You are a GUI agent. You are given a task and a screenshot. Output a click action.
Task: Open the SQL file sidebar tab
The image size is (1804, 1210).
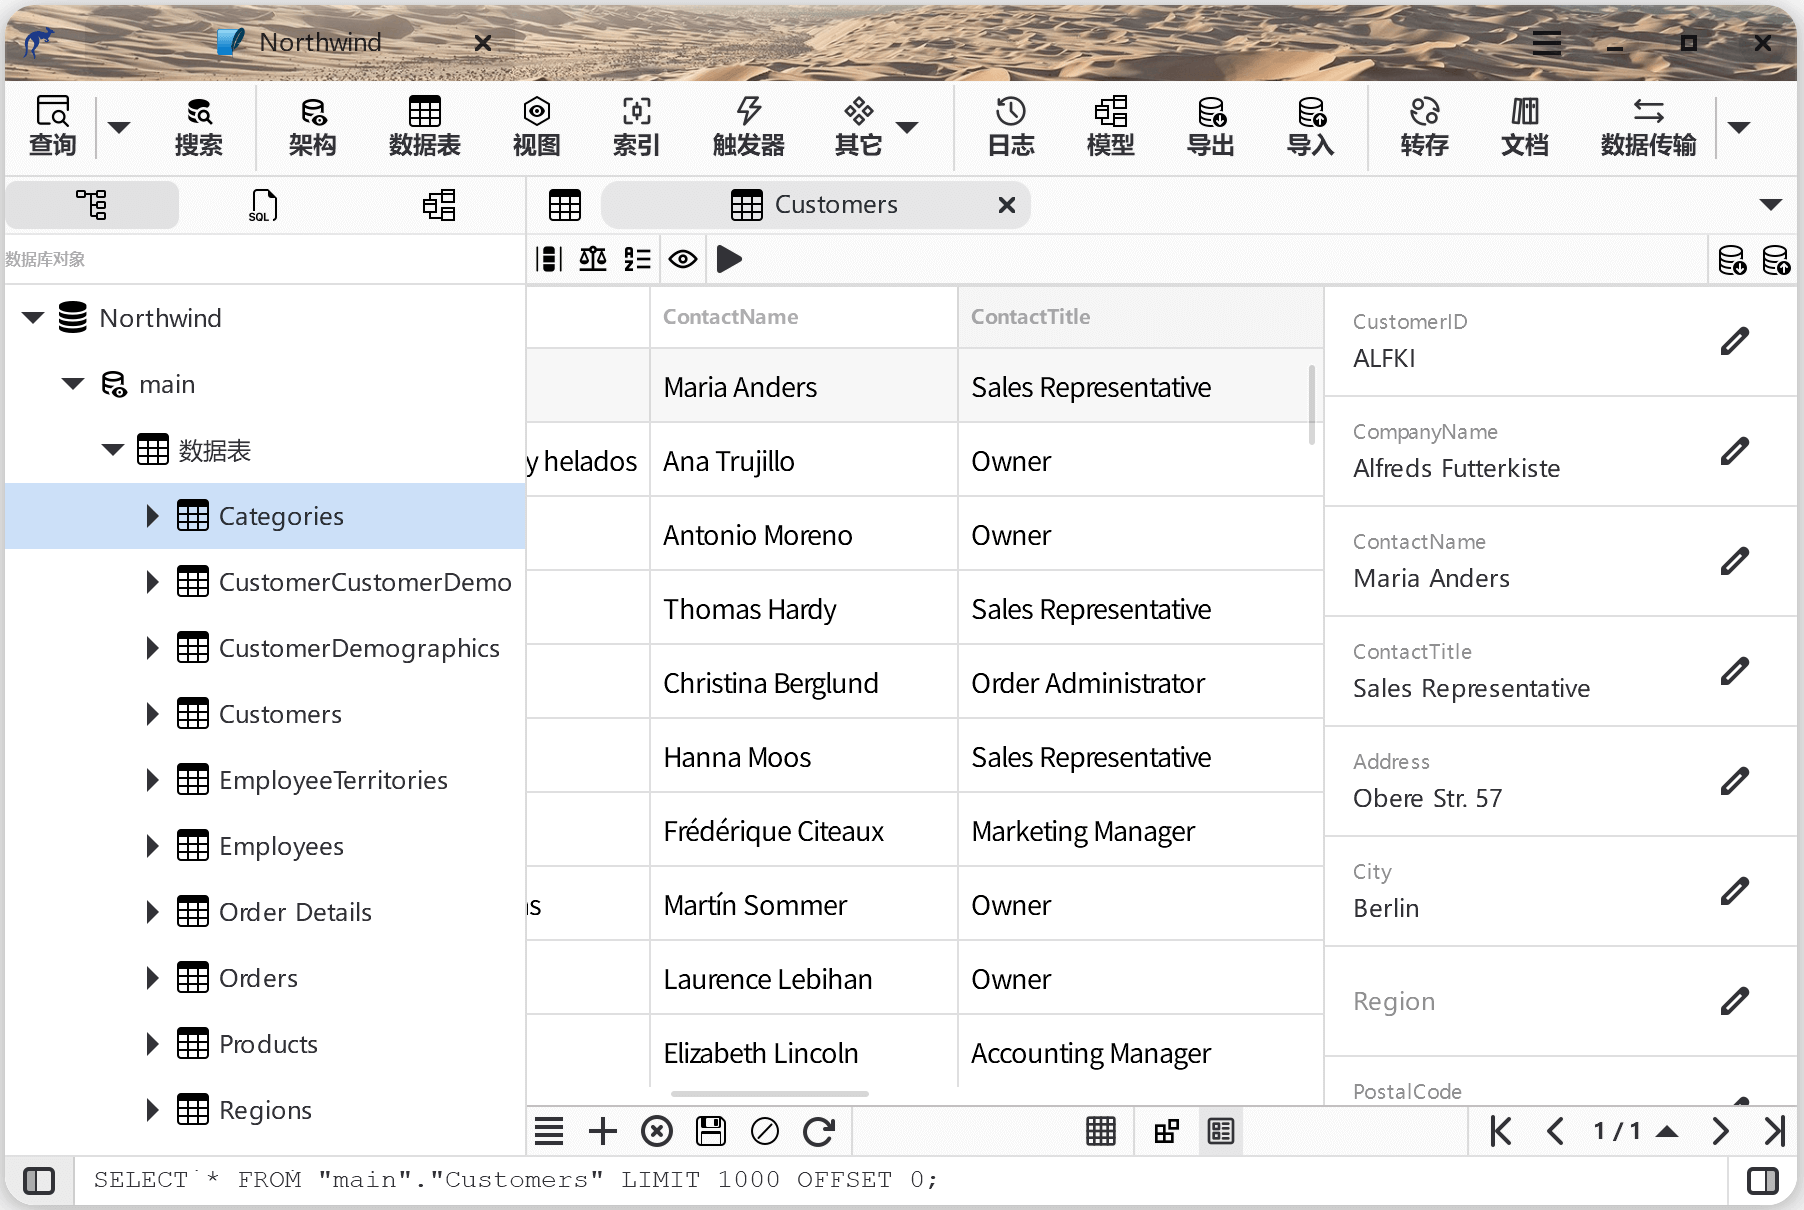click(x=263, y=205)
